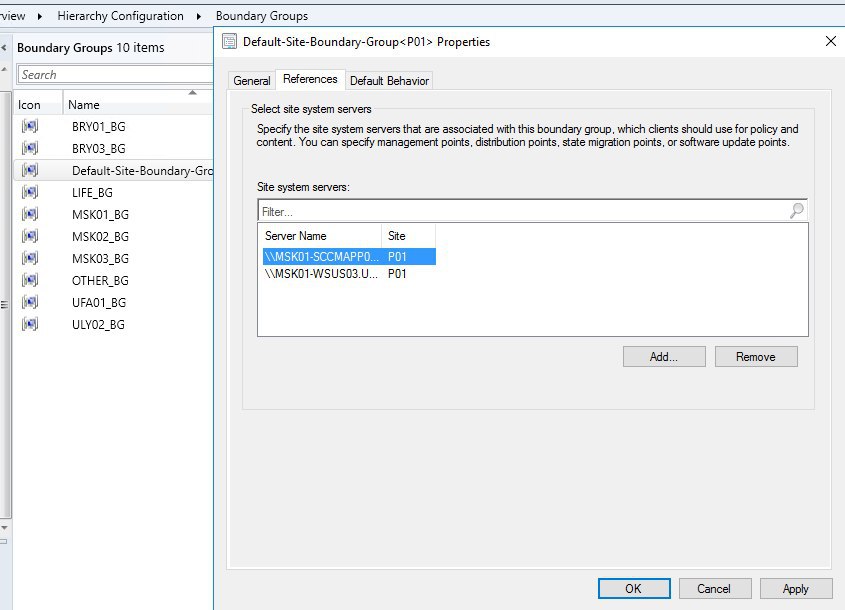This screenshot has width=845, height=610.
Task: Click the OTHER_BG boundary group icon
Action: [x=30, y=280]
